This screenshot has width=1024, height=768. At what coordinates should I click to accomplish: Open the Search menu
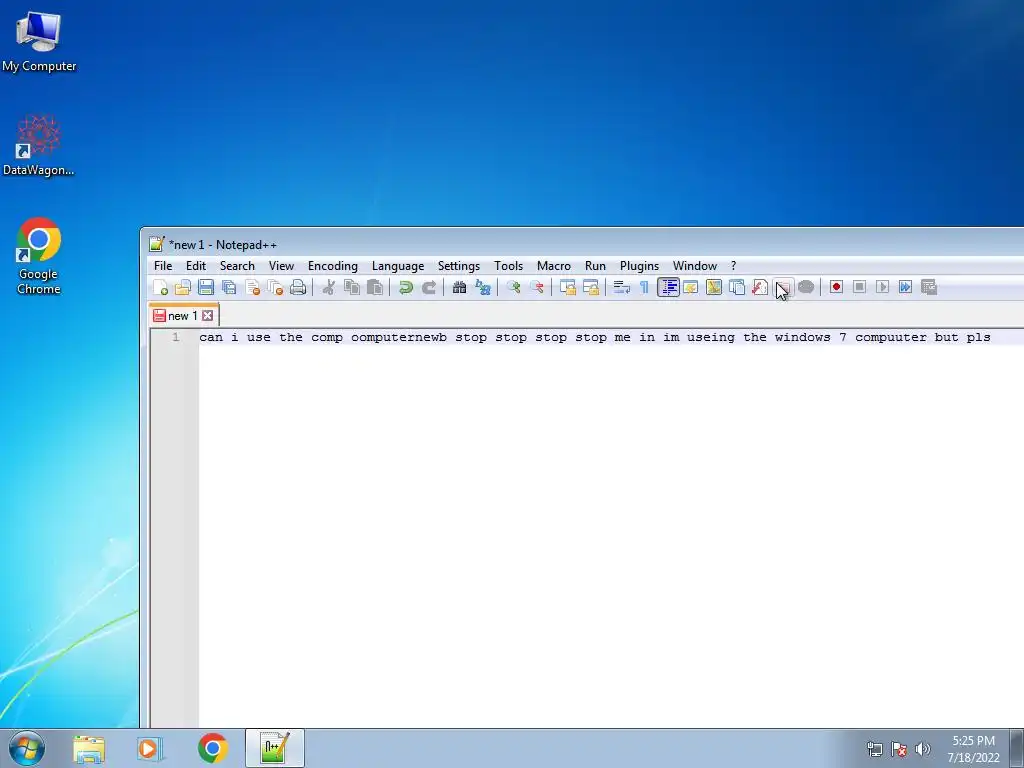pyautogui.click(x=237, y=266)
